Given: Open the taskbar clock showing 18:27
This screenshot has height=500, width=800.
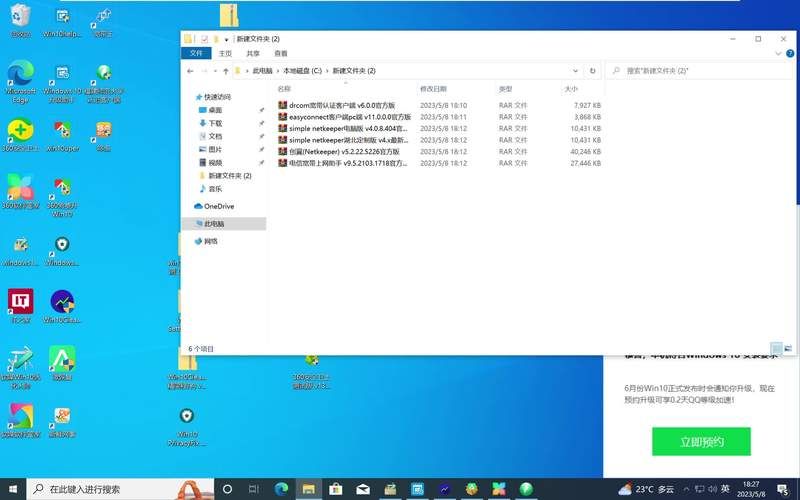Looking at the screenshot, I should coord(751,489).
